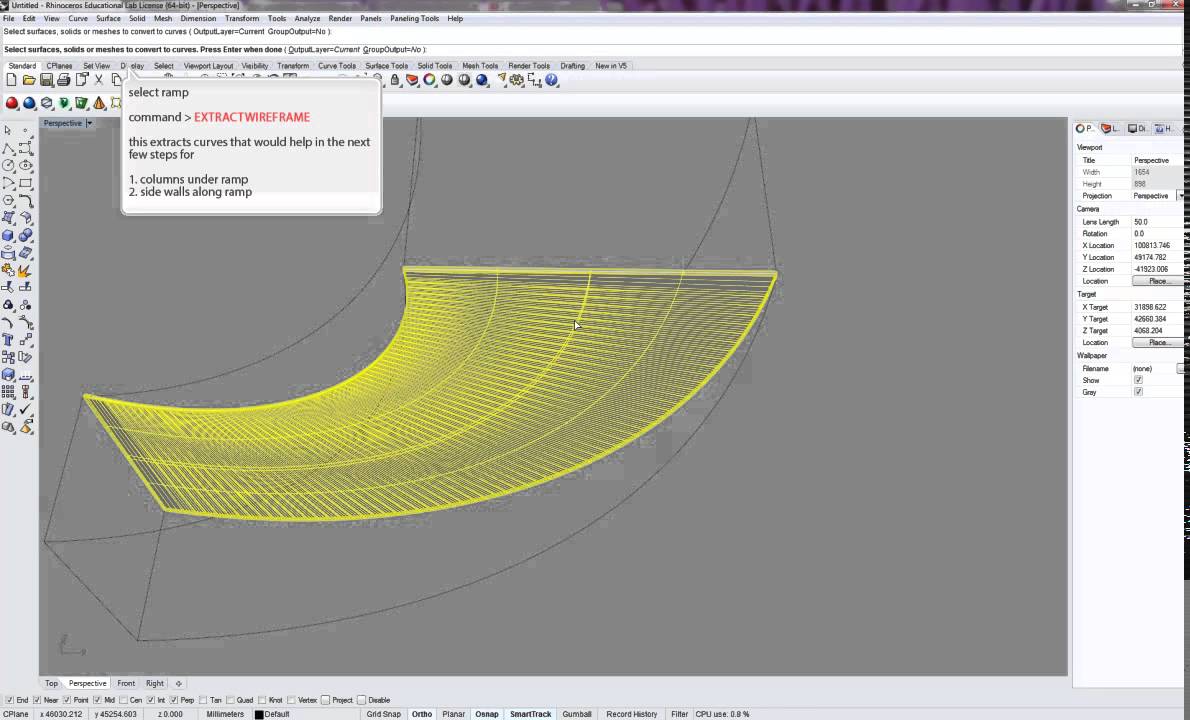The image size is (1190, 720).
Task: Select the Polyline tool in left toolbar
Action: coord(8,148)
